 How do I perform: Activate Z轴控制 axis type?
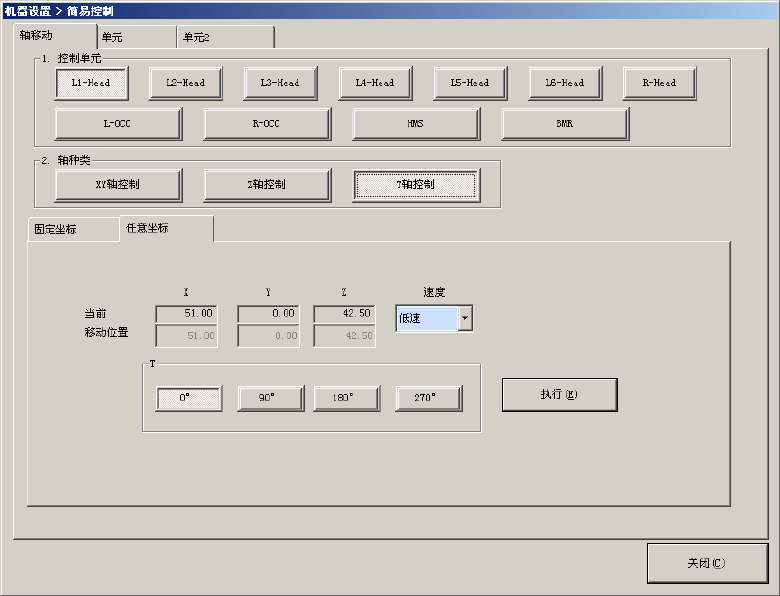[x=267, y=185]
